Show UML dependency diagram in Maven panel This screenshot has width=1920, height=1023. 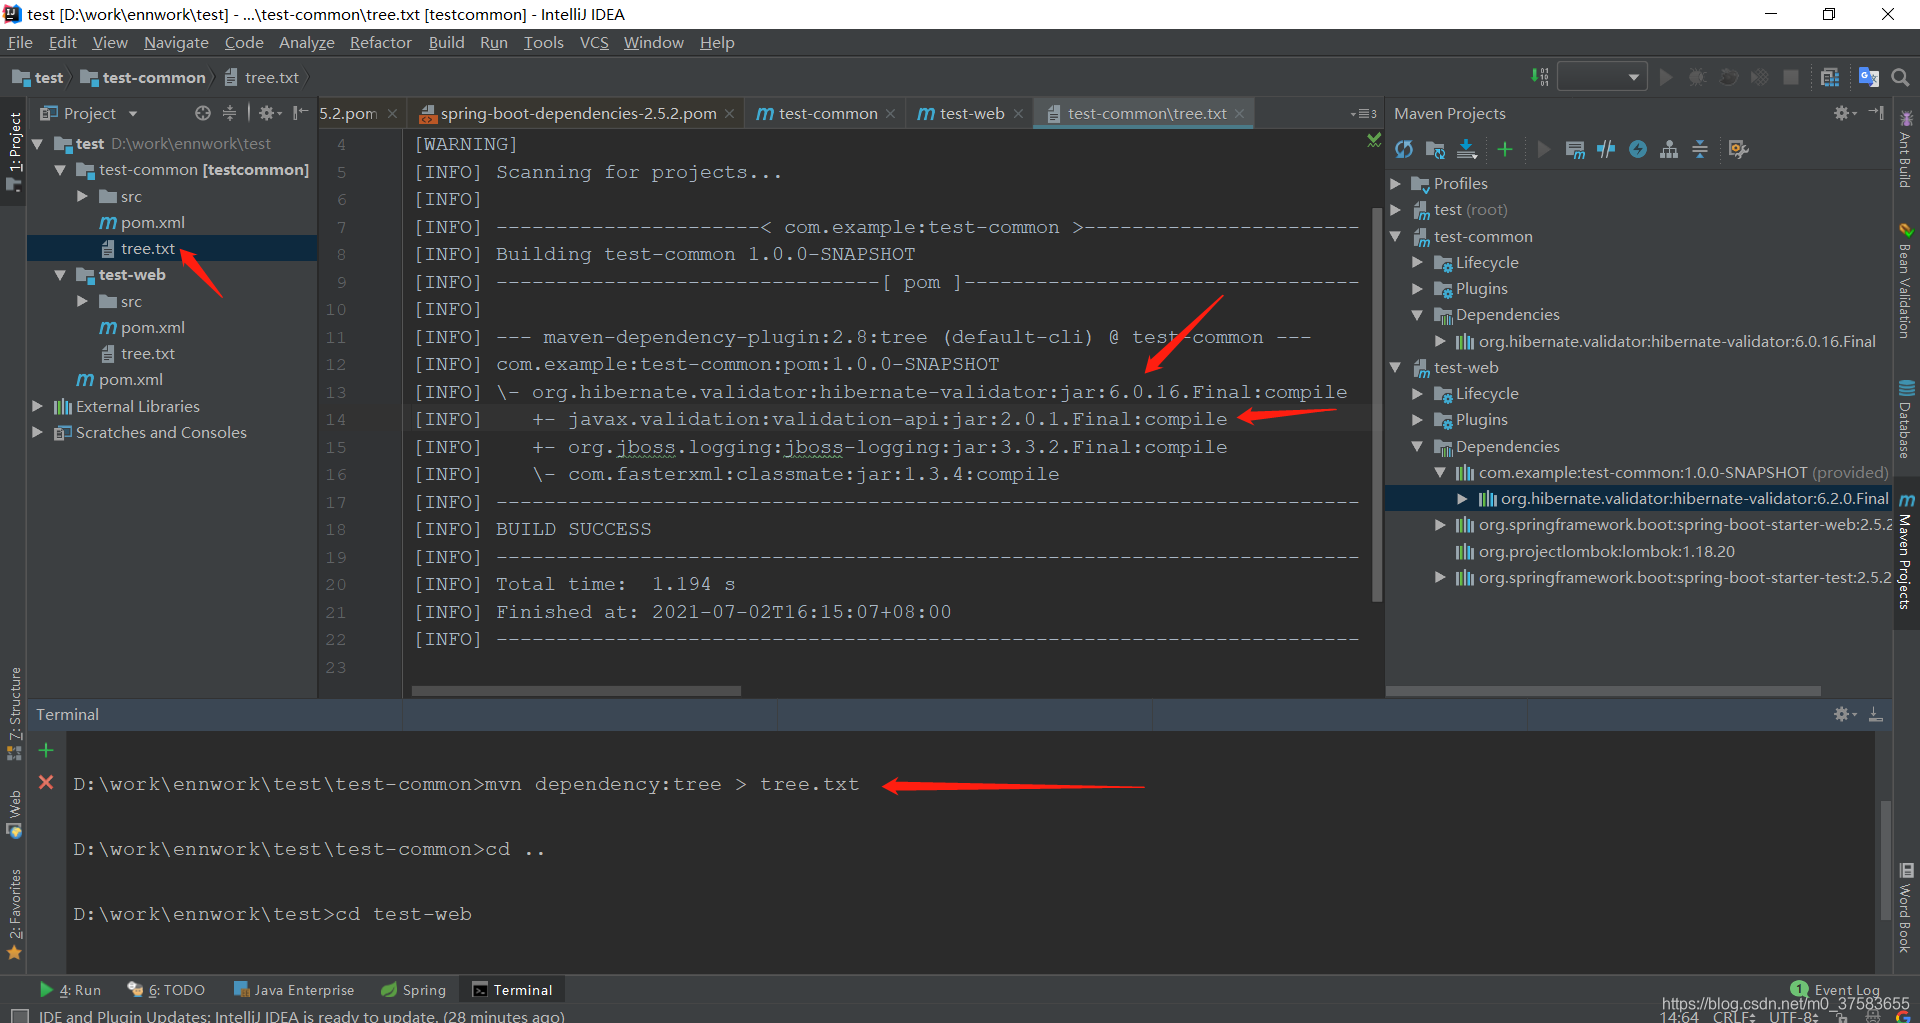click(1670, 149)
